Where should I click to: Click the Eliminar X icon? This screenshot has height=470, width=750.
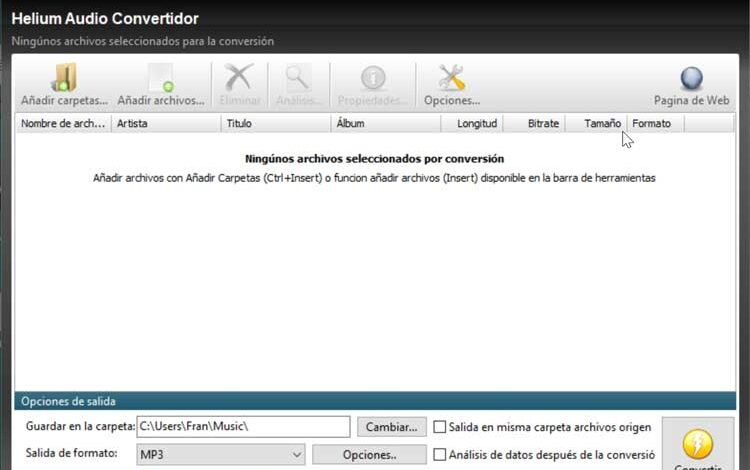pos(239,77)
